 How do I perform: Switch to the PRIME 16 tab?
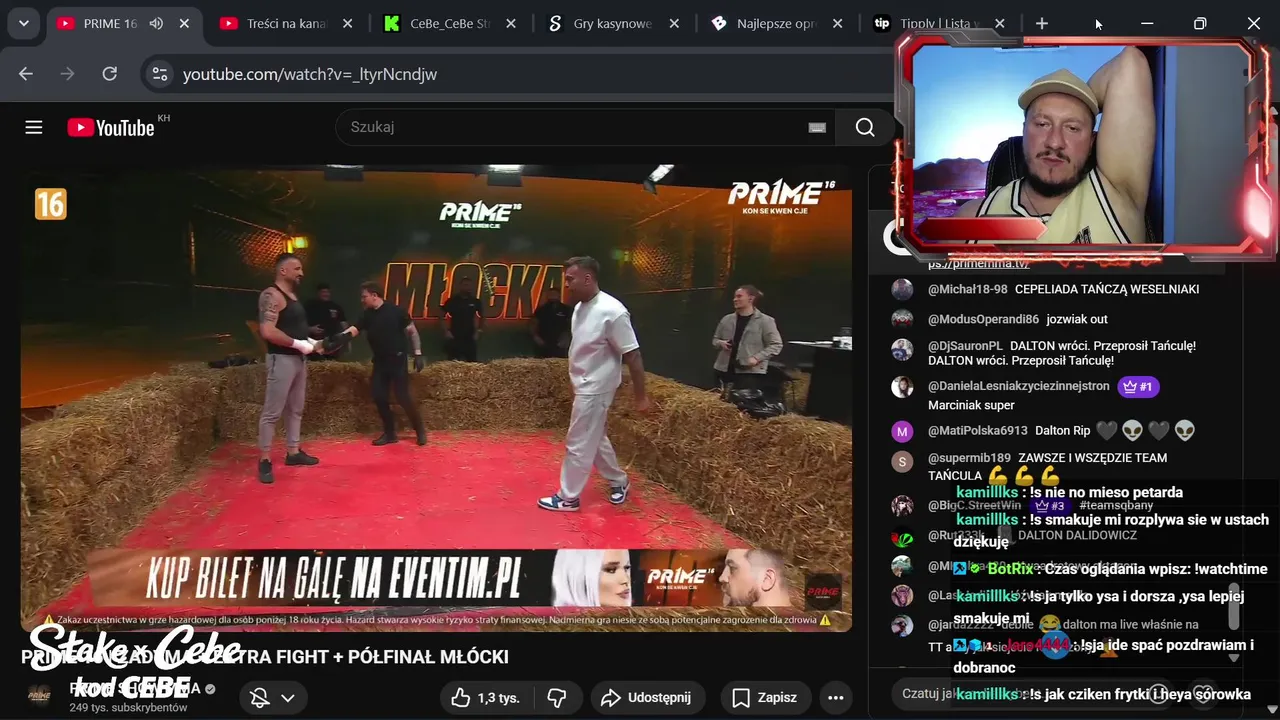click(110, 23)
